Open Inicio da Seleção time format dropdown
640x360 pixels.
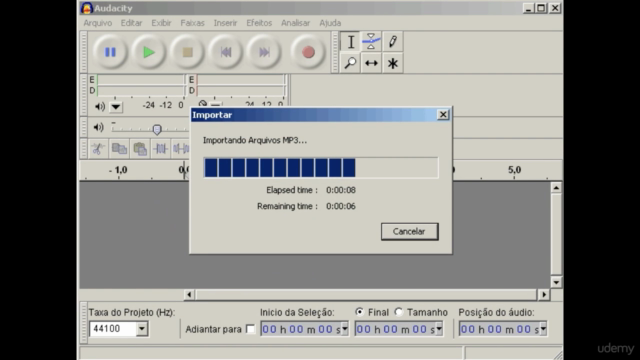pos(345,329)
